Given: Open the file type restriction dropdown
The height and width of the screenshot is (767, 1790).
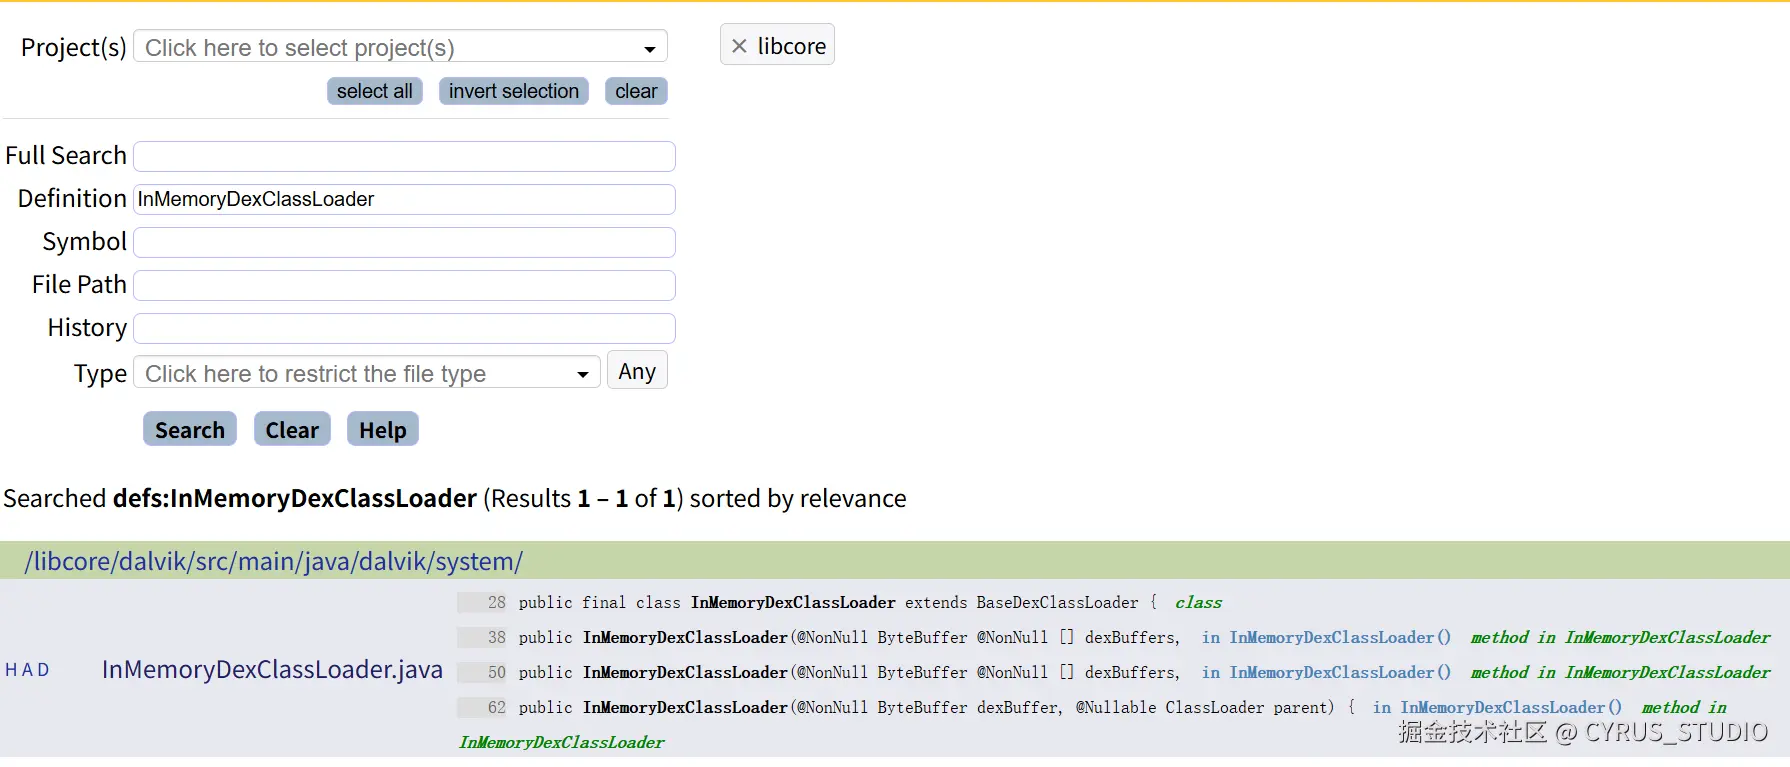Looking at the screenshot, I should (x=366, y=373).
